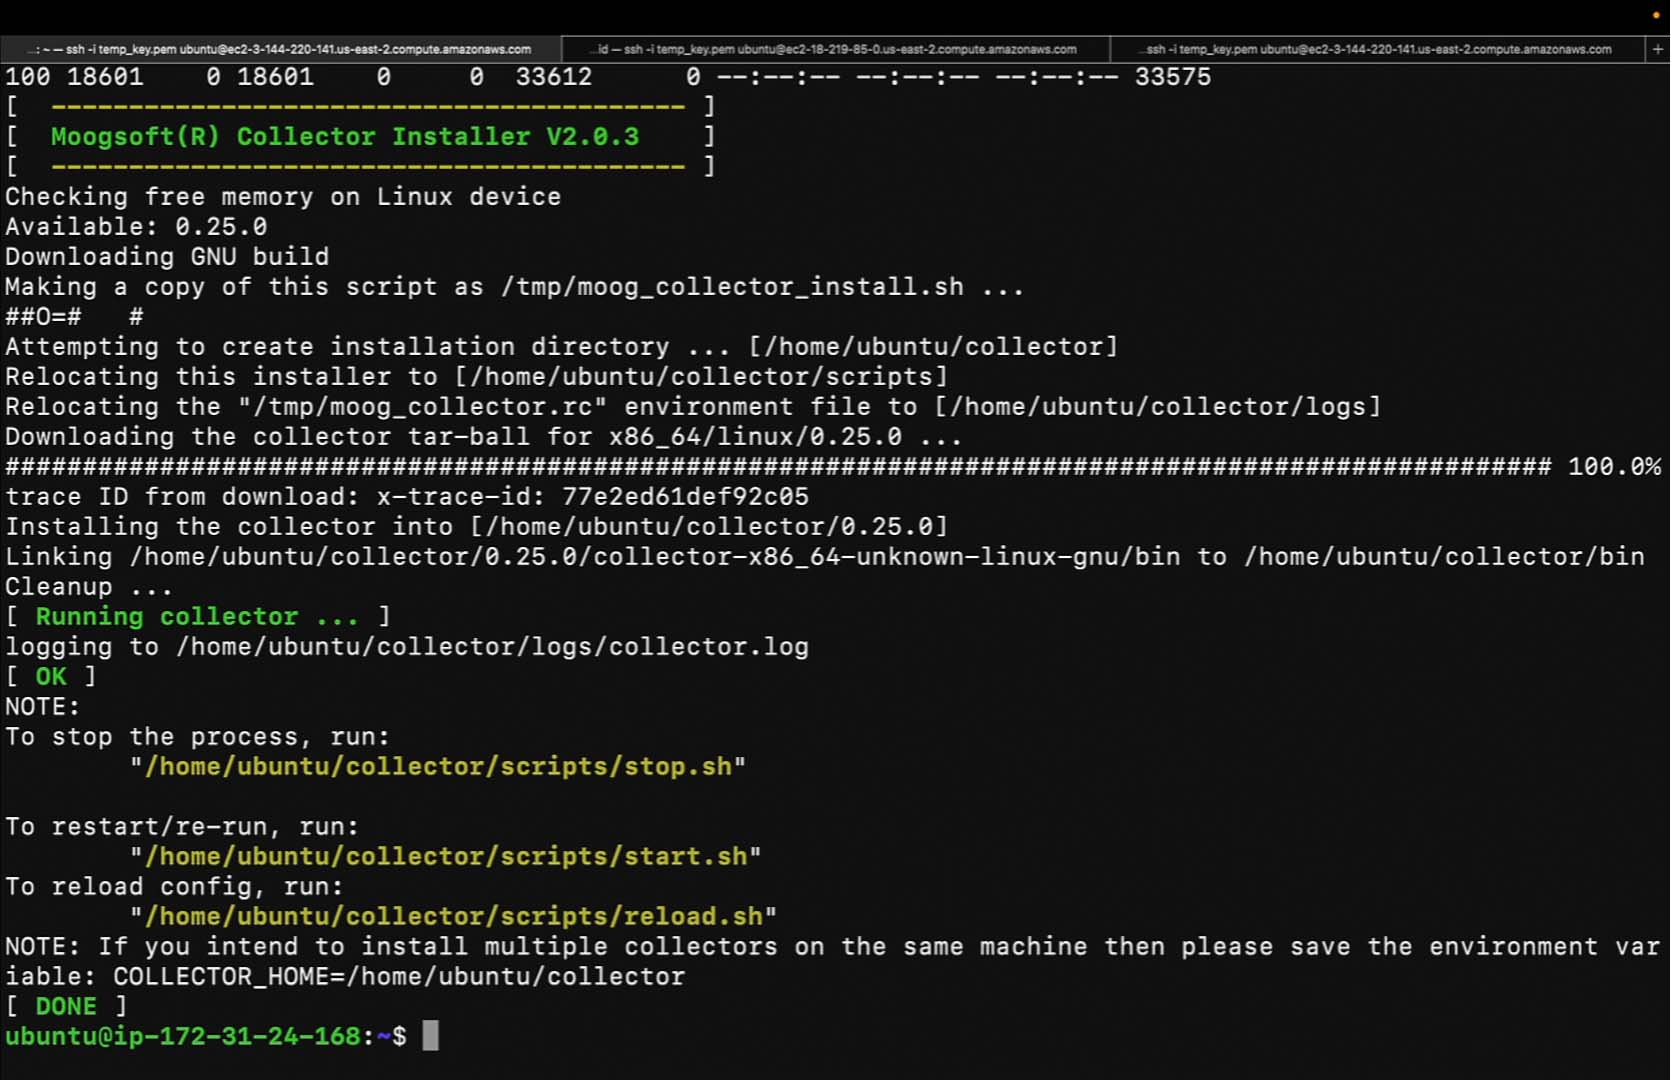
Task: Click the "Moogsoft(R) Collector Installer V2.0.3" heading
Action: (345, 137)
